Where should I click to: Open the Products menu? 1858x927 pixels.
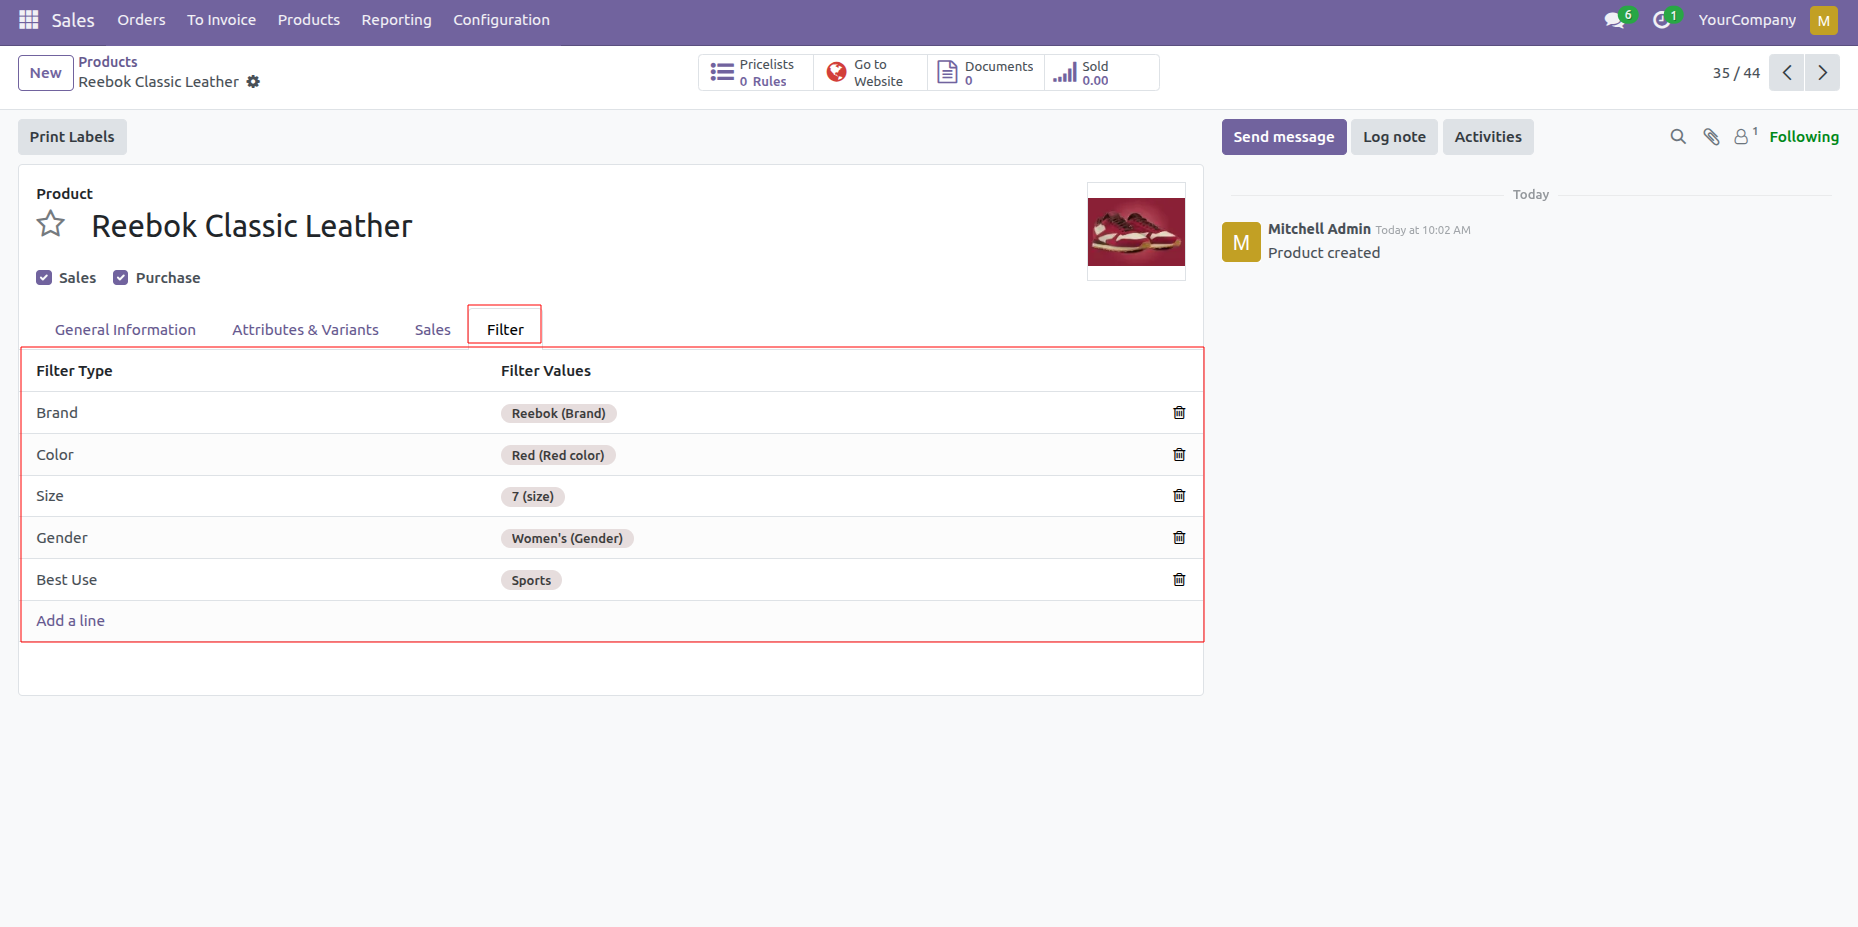pos(309,20)
